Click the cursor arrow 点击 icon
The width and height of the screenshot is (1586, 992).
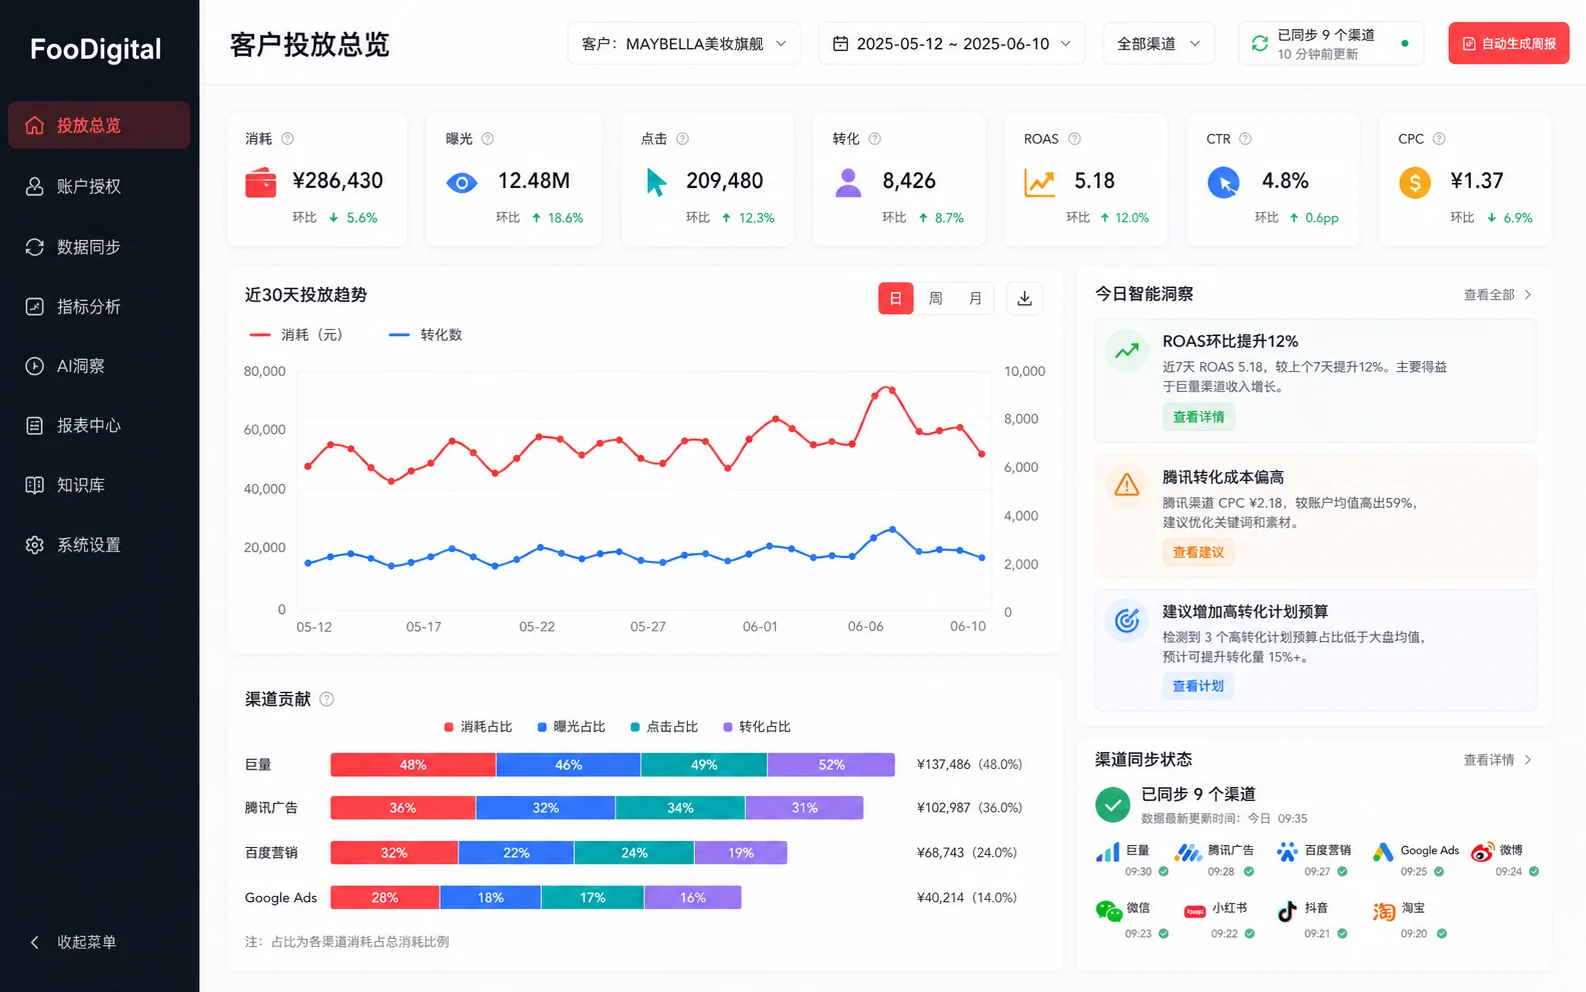655,182
